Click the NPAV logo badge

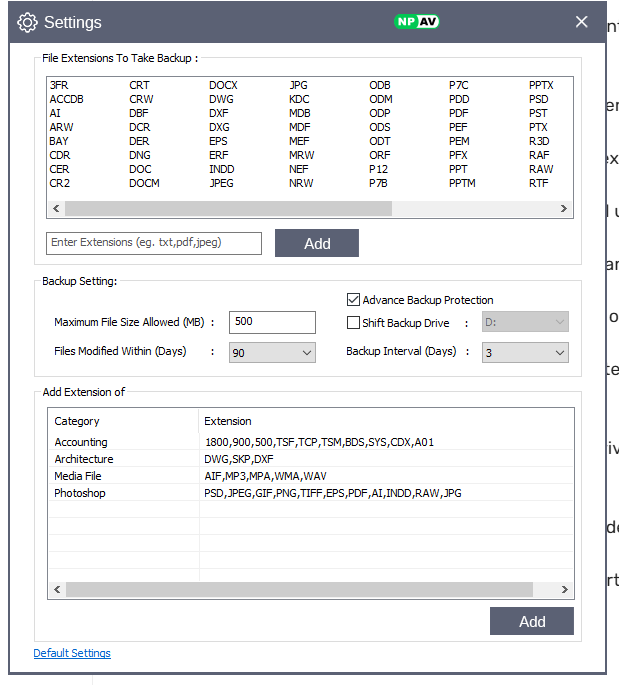click(417, 21)
